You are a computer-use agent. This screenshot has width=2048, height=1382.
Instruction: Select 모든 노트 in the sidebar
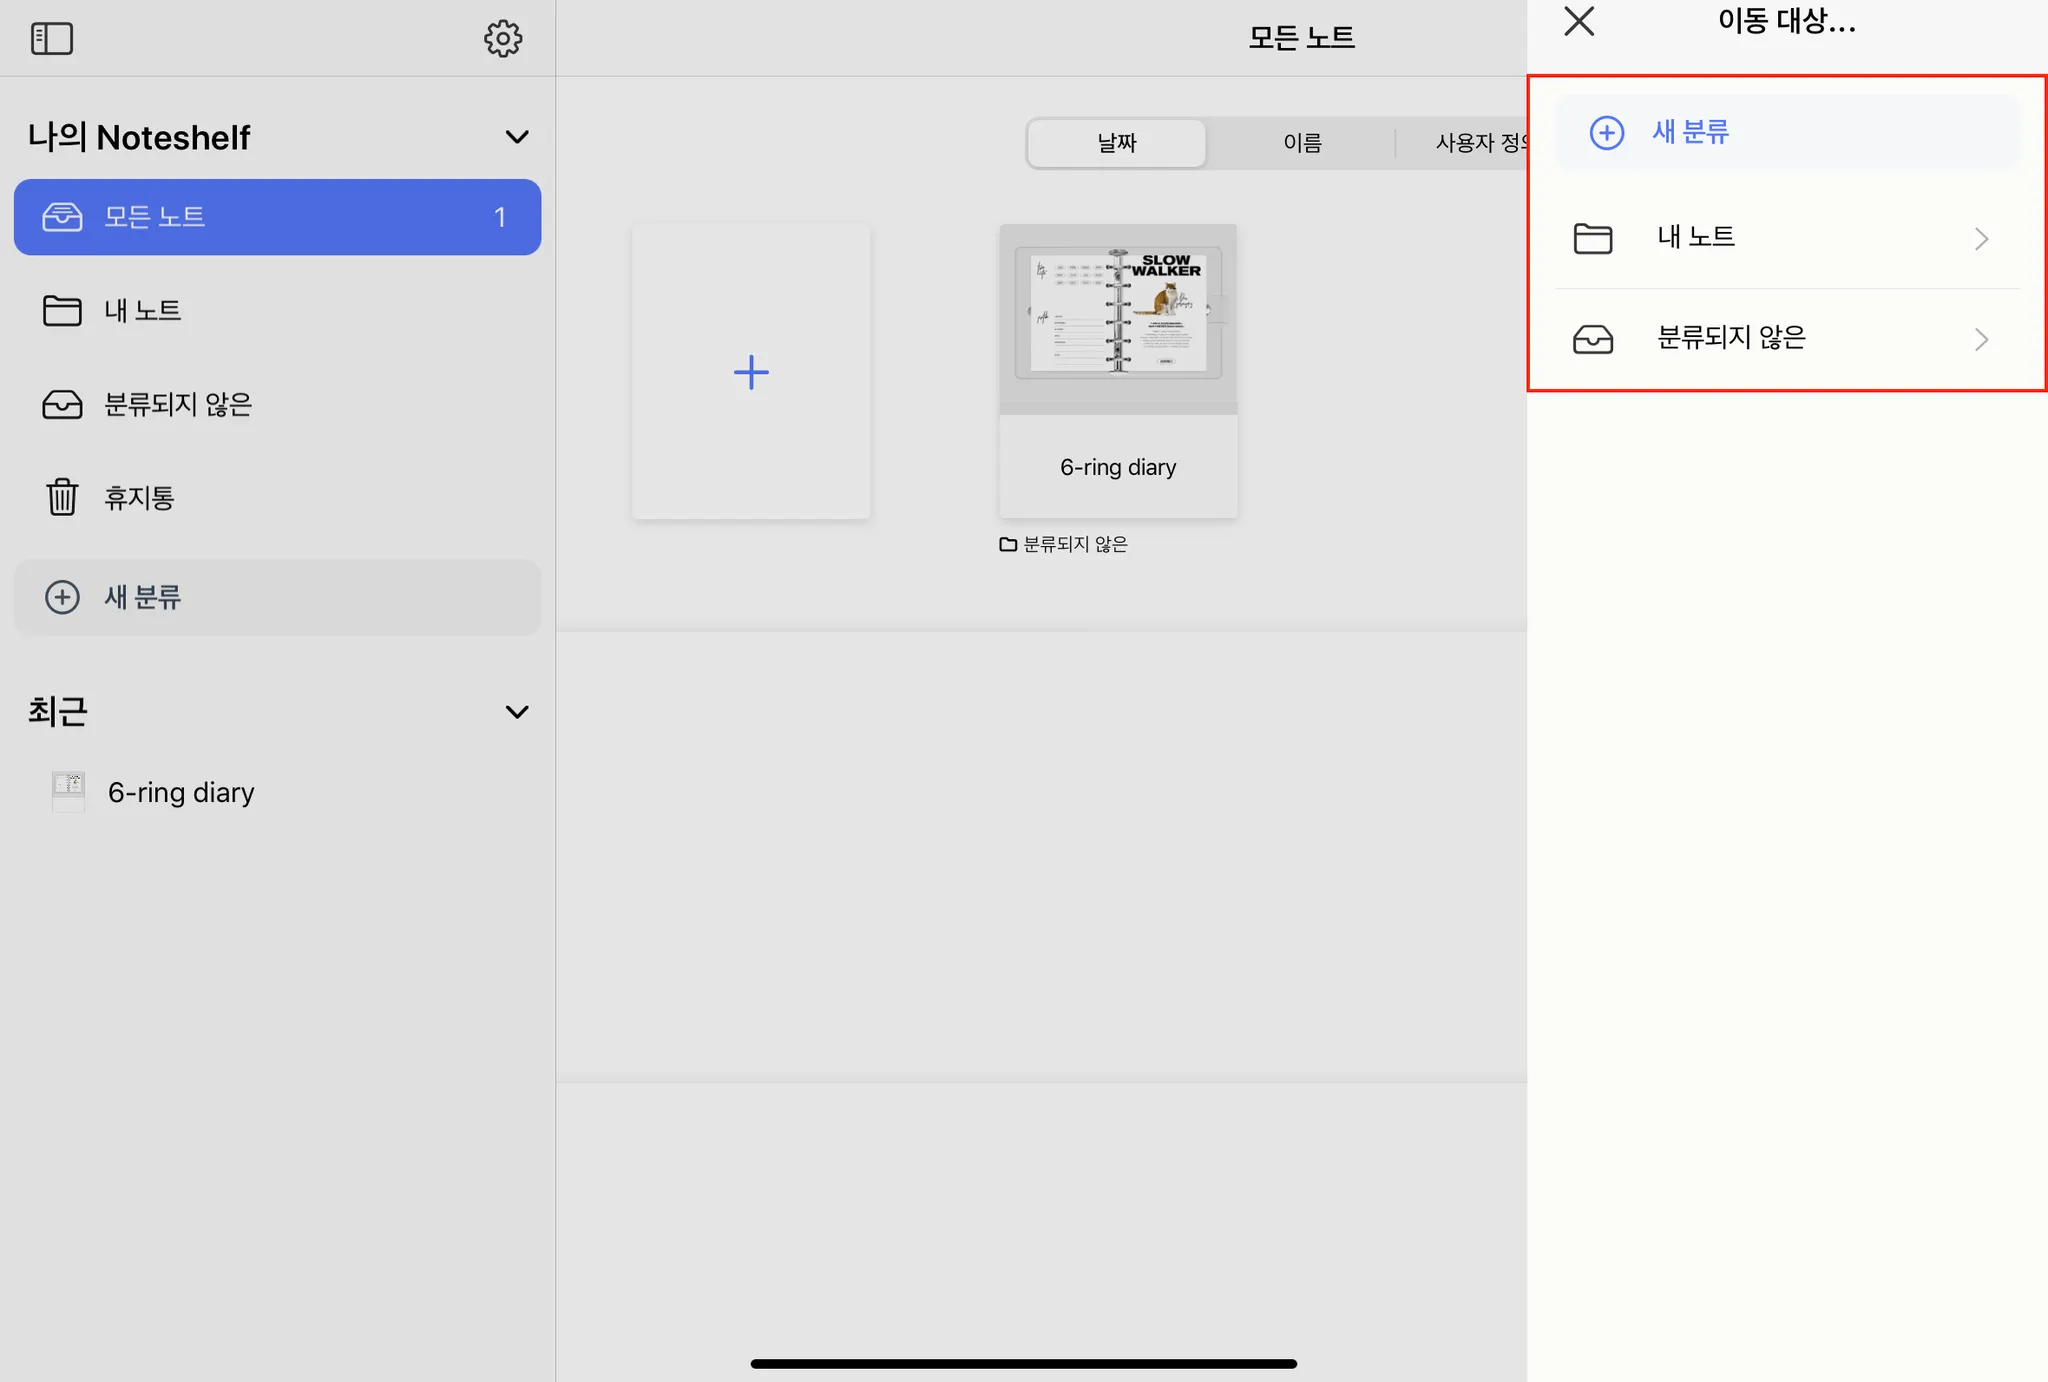point(277,217)
